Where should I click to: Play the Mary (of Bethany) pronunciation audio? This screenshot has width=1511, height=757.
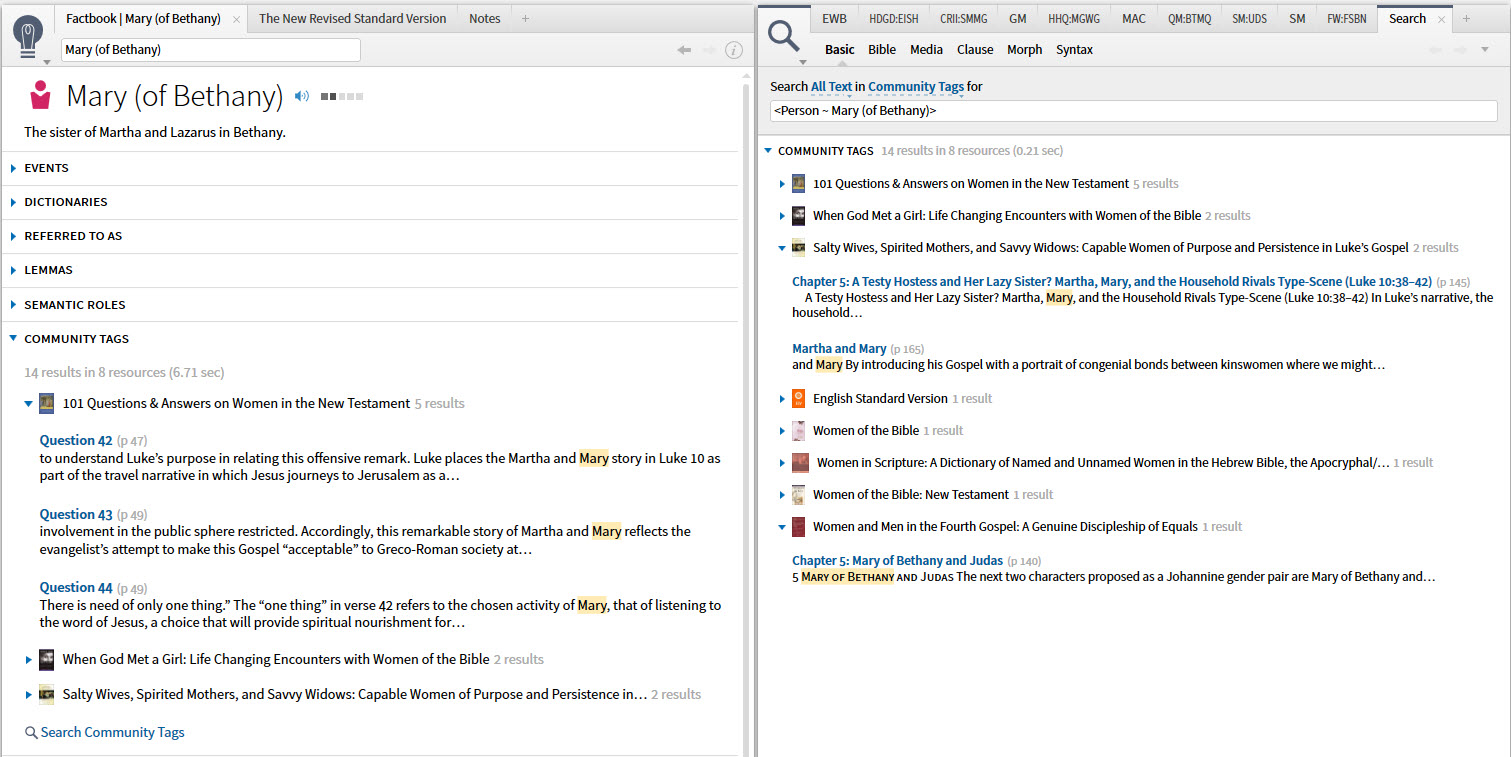click(x=302, y=96)
